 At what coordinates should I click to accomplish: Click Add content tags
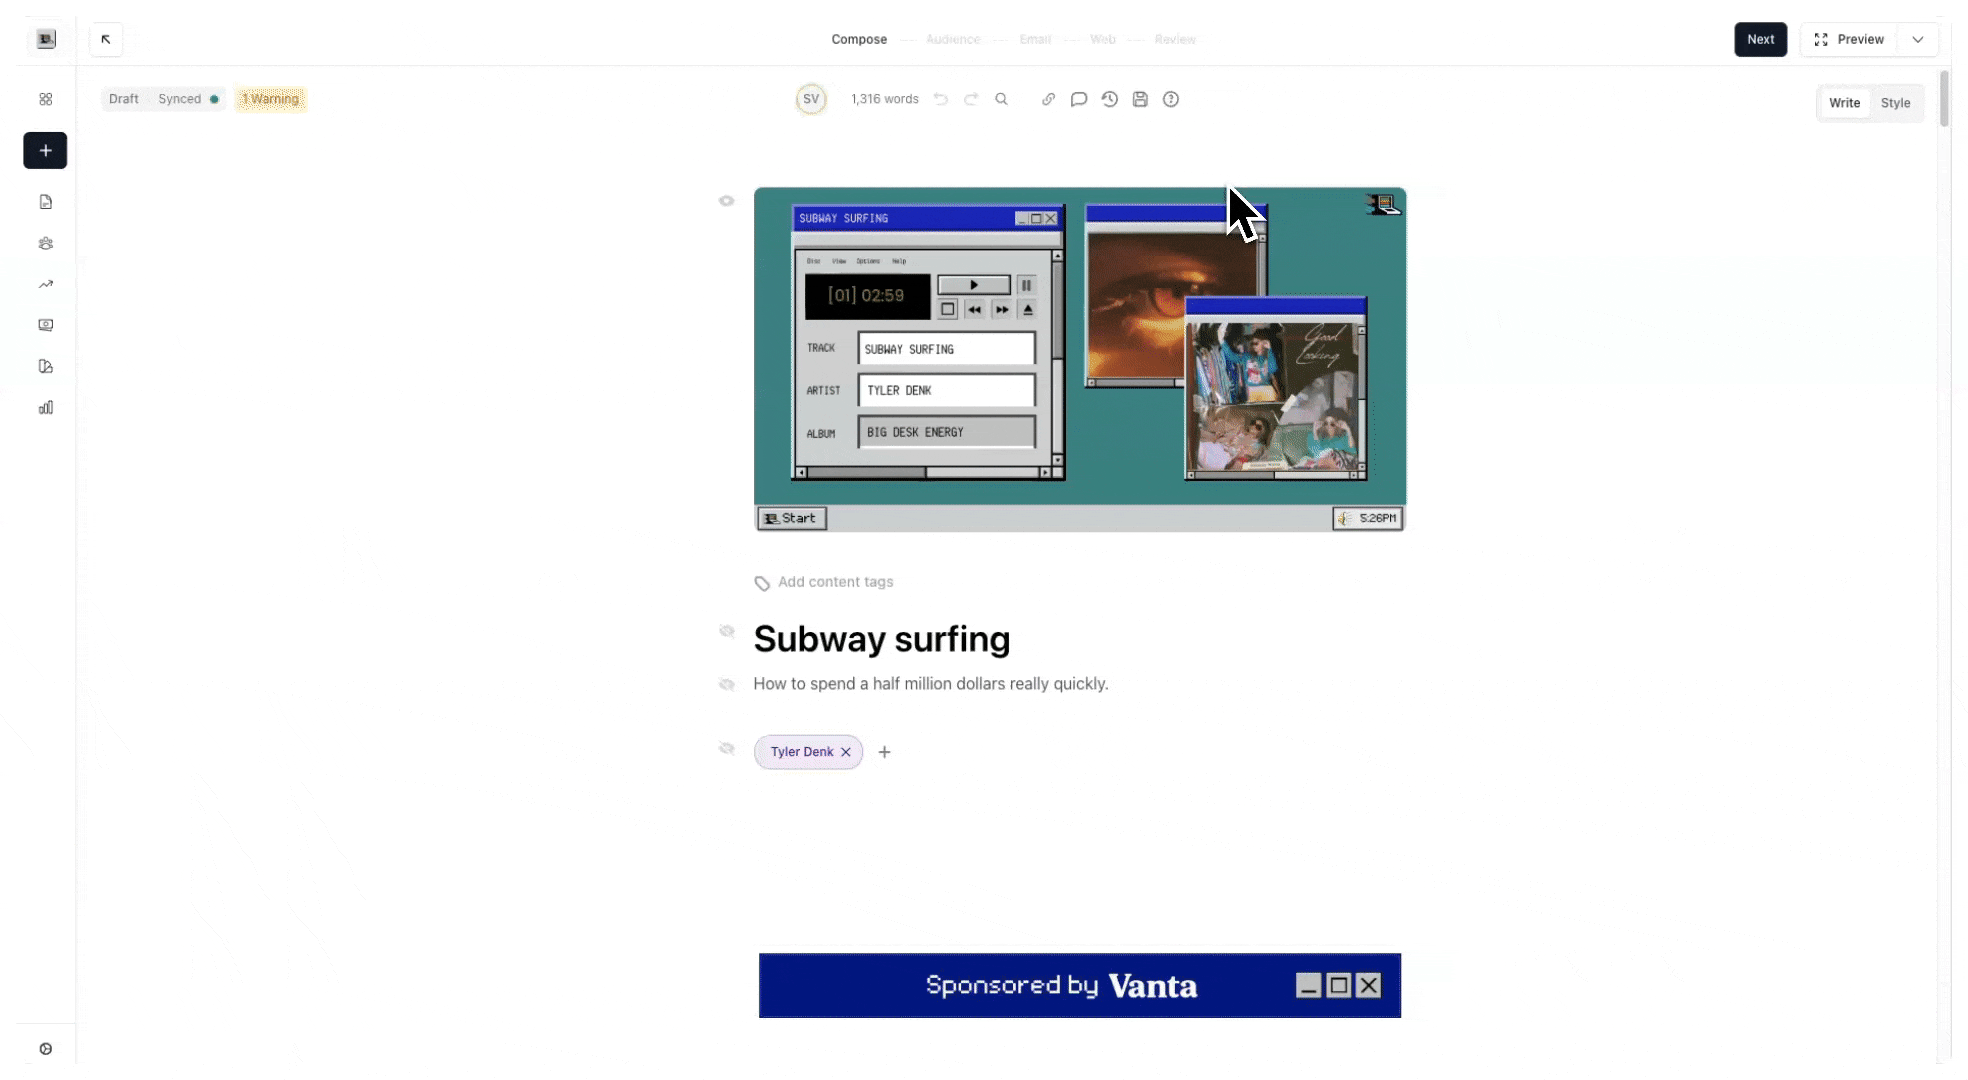(x=835, y=582)
